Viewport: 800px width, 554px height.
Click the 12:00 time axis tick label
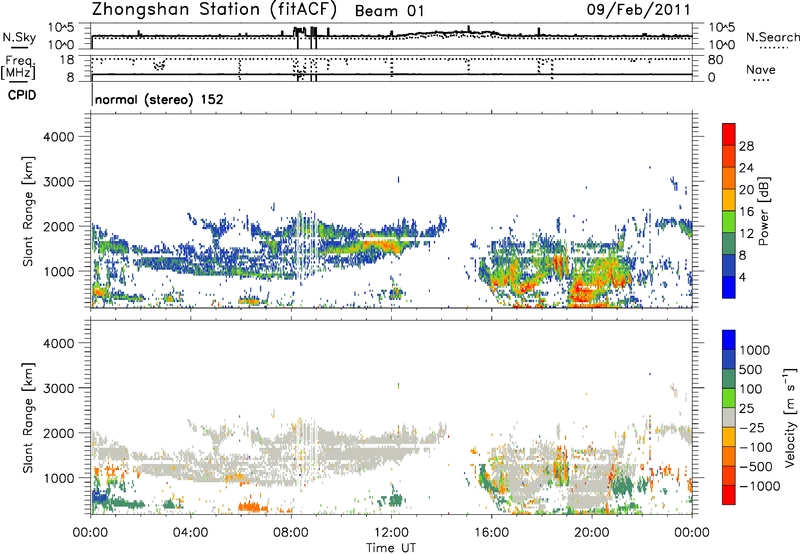pos(391,533)
